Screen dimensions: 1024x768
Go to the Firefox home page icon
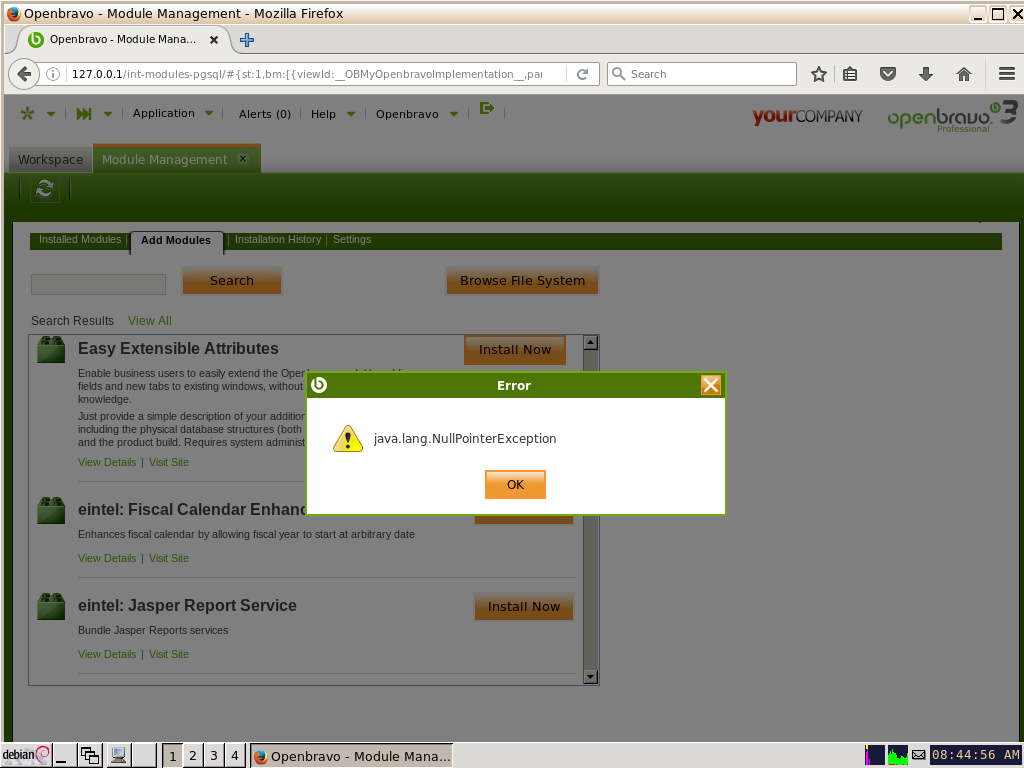pyautogui.click(x=964, y=74)
